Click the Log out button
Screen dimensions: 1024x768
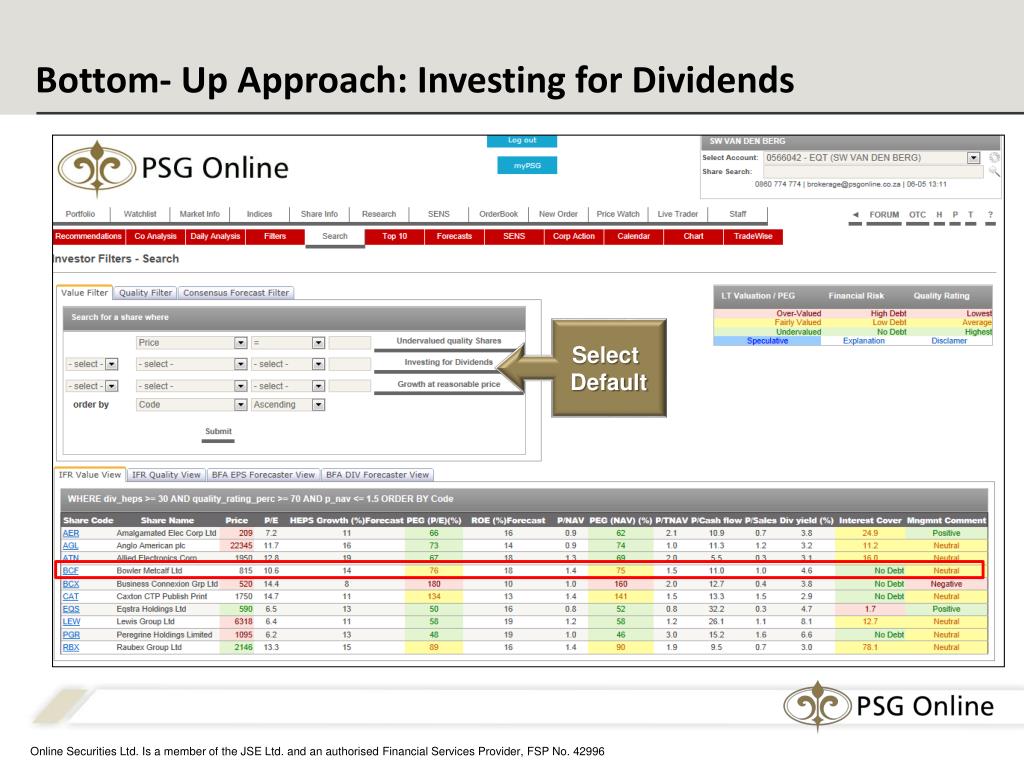tap(522, 140)
